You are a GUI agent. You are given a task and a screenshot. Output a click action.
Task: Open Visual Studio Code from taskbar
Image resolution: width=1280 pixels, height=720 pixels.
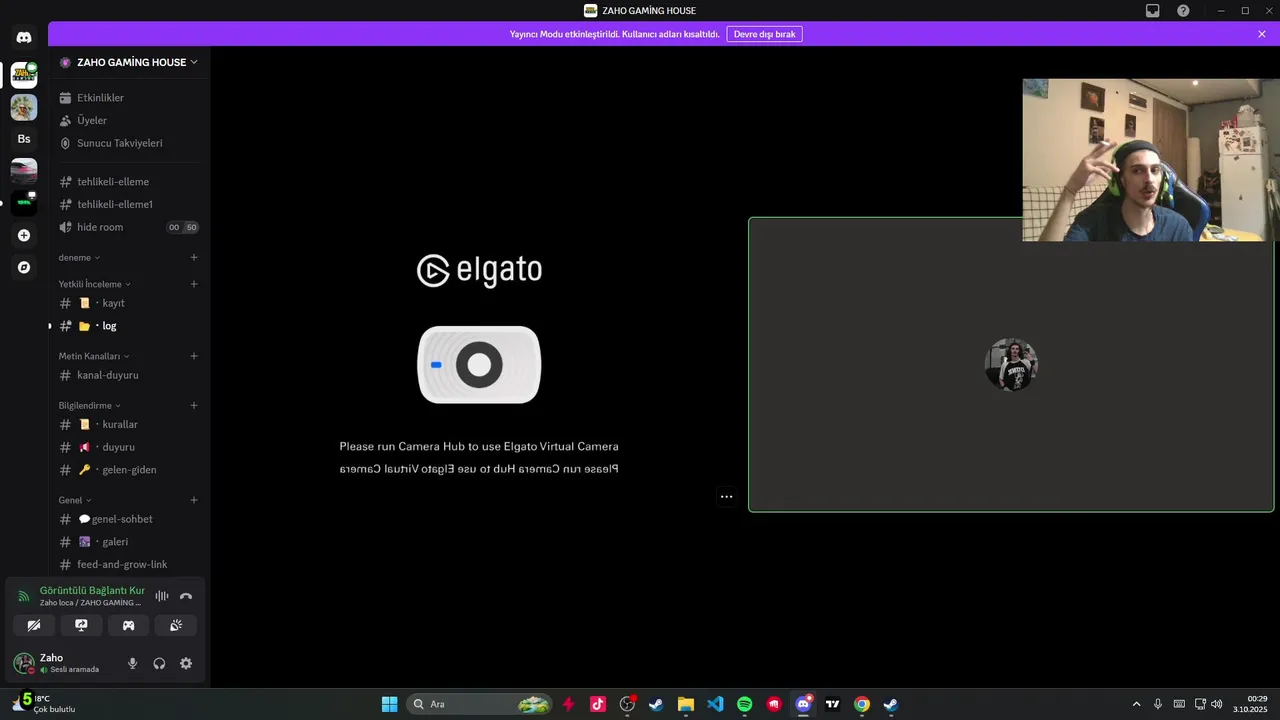715,704
